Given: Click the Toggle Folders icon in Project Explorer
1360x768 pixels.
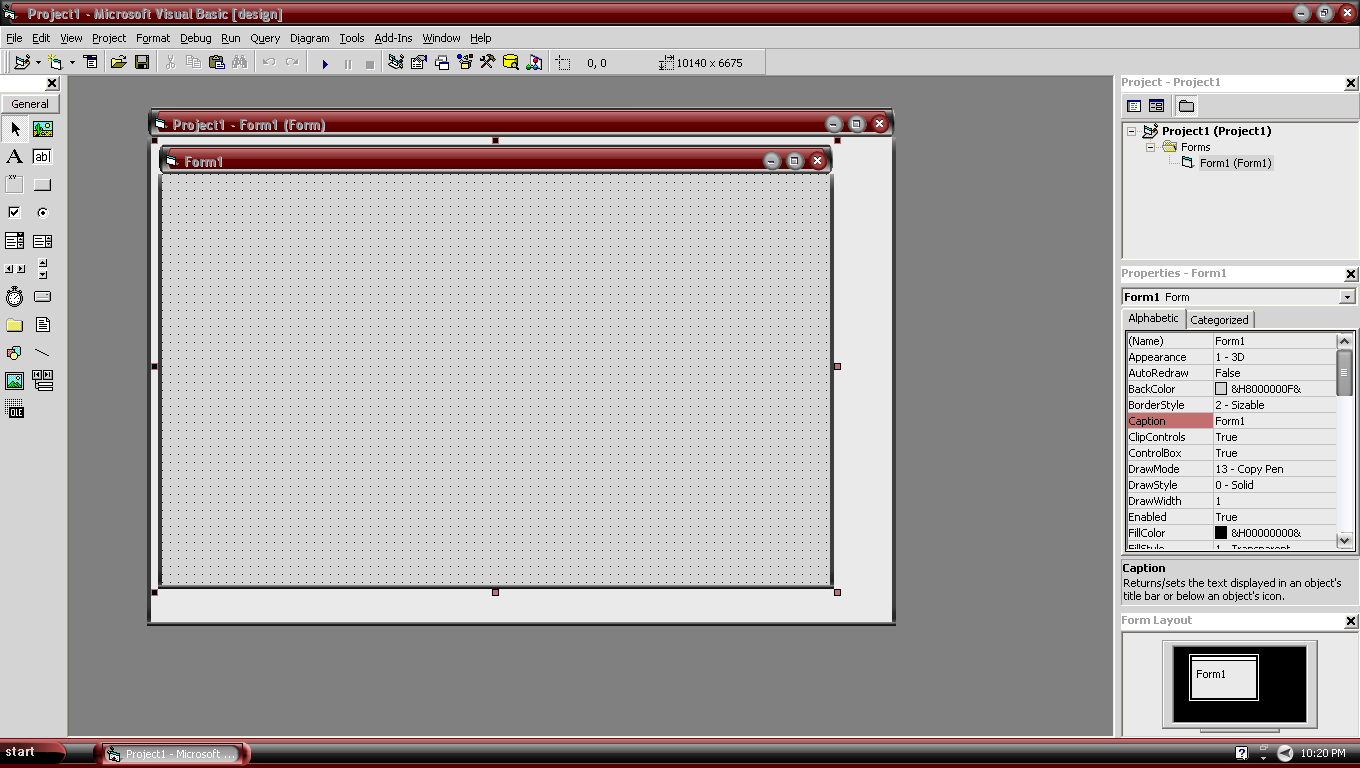Looking at the screenshot, I should [x=1186, y=104].
